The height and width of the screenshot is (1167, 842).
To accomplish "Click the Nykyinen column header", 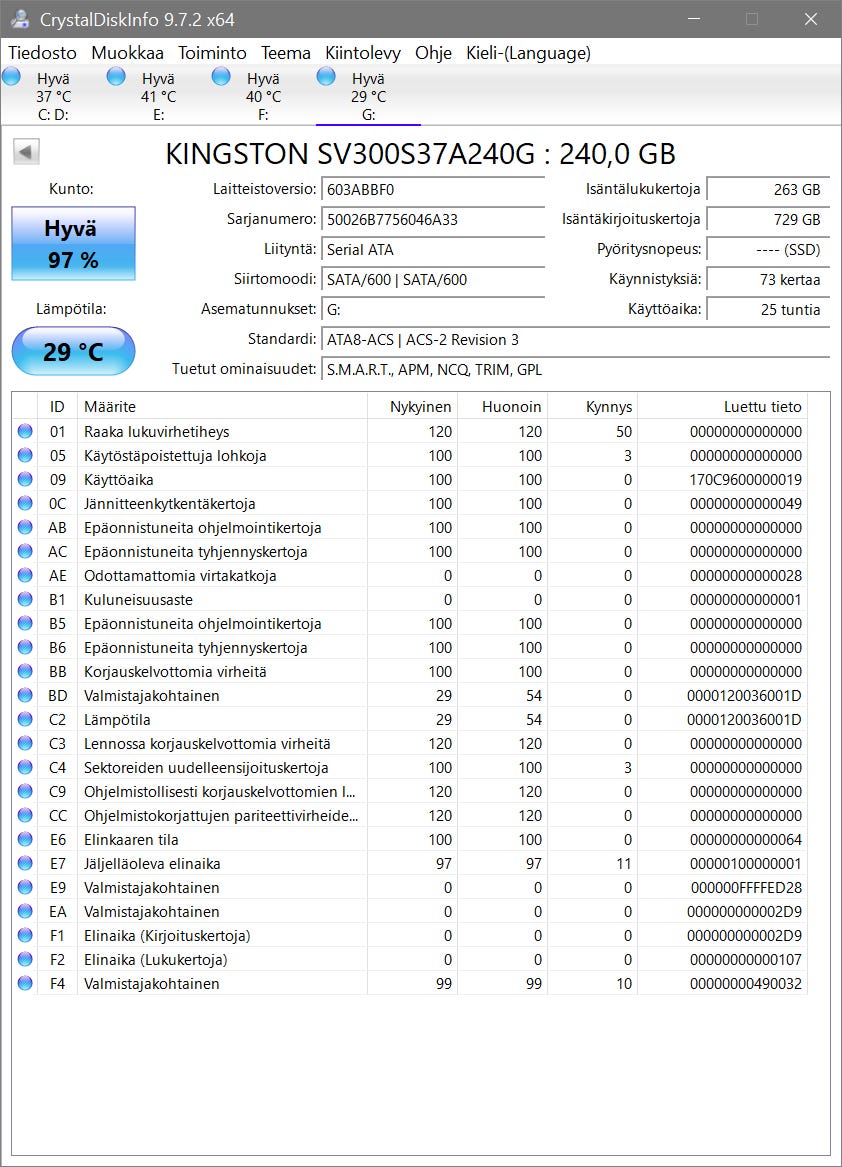I will tap(412, 406).
